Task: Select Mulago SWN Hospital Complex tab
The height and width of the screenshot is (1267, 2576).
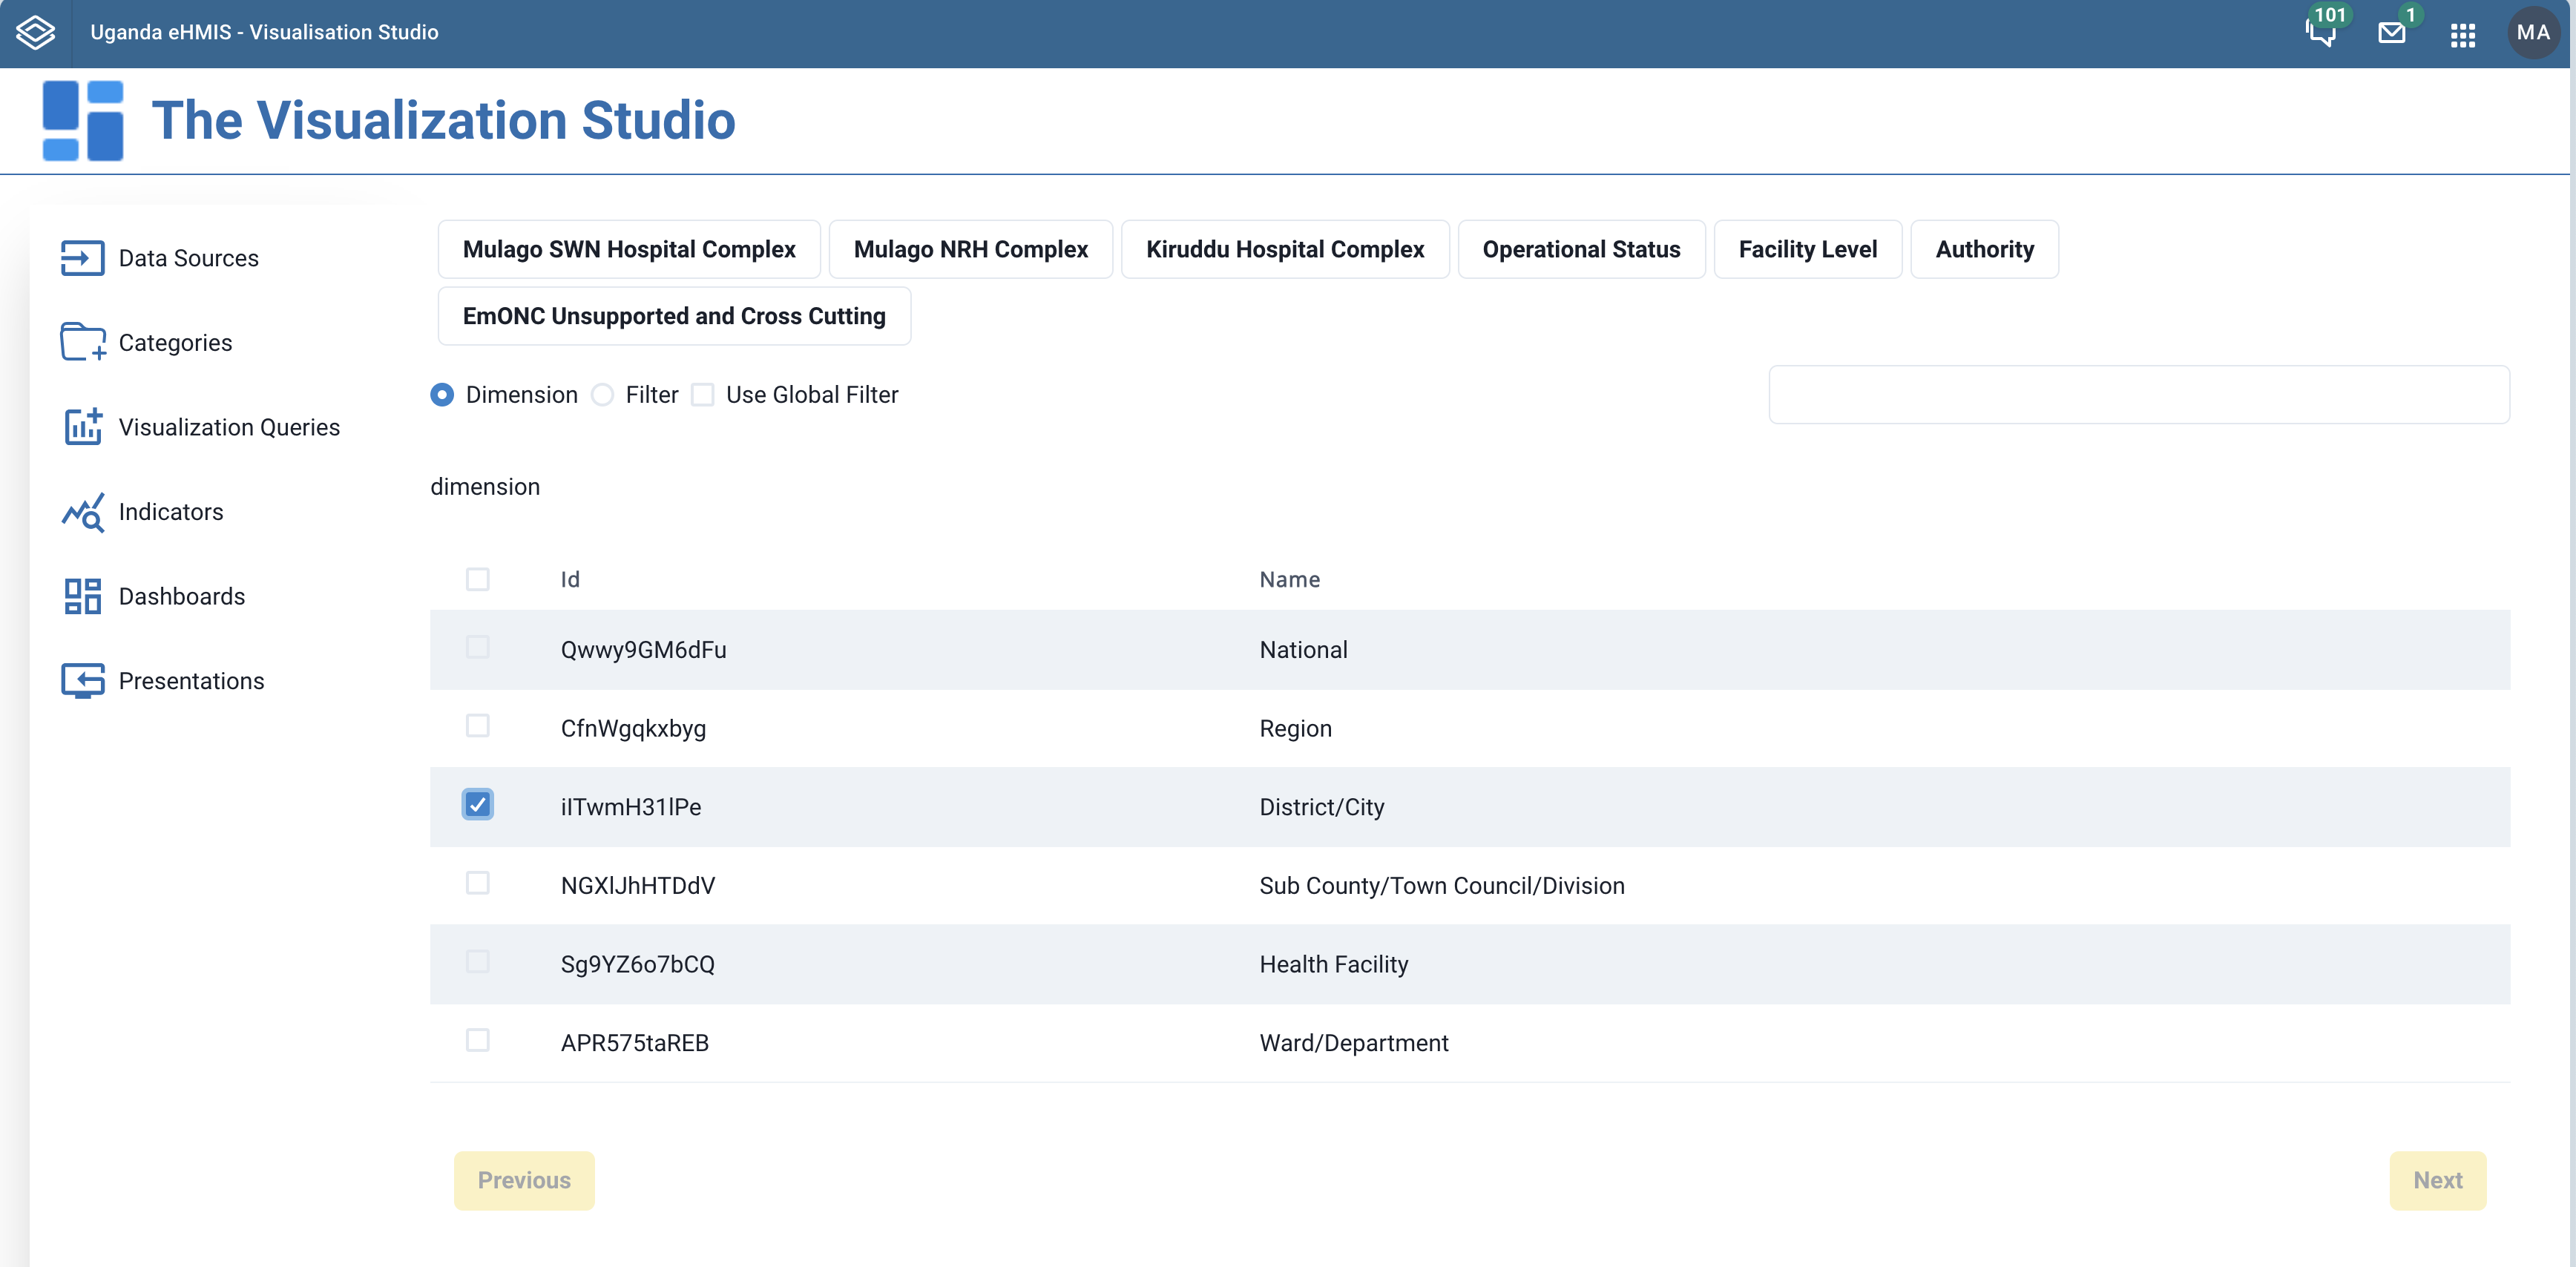Action: 629,249
